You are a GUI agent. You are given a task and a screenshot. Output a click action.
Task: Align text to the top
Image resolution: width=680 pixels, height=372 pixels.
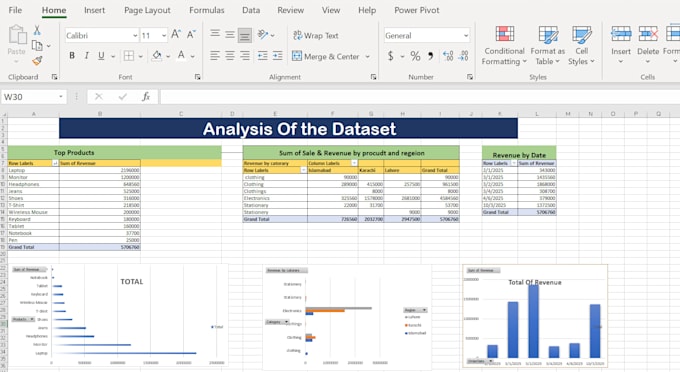click(215, 34)
